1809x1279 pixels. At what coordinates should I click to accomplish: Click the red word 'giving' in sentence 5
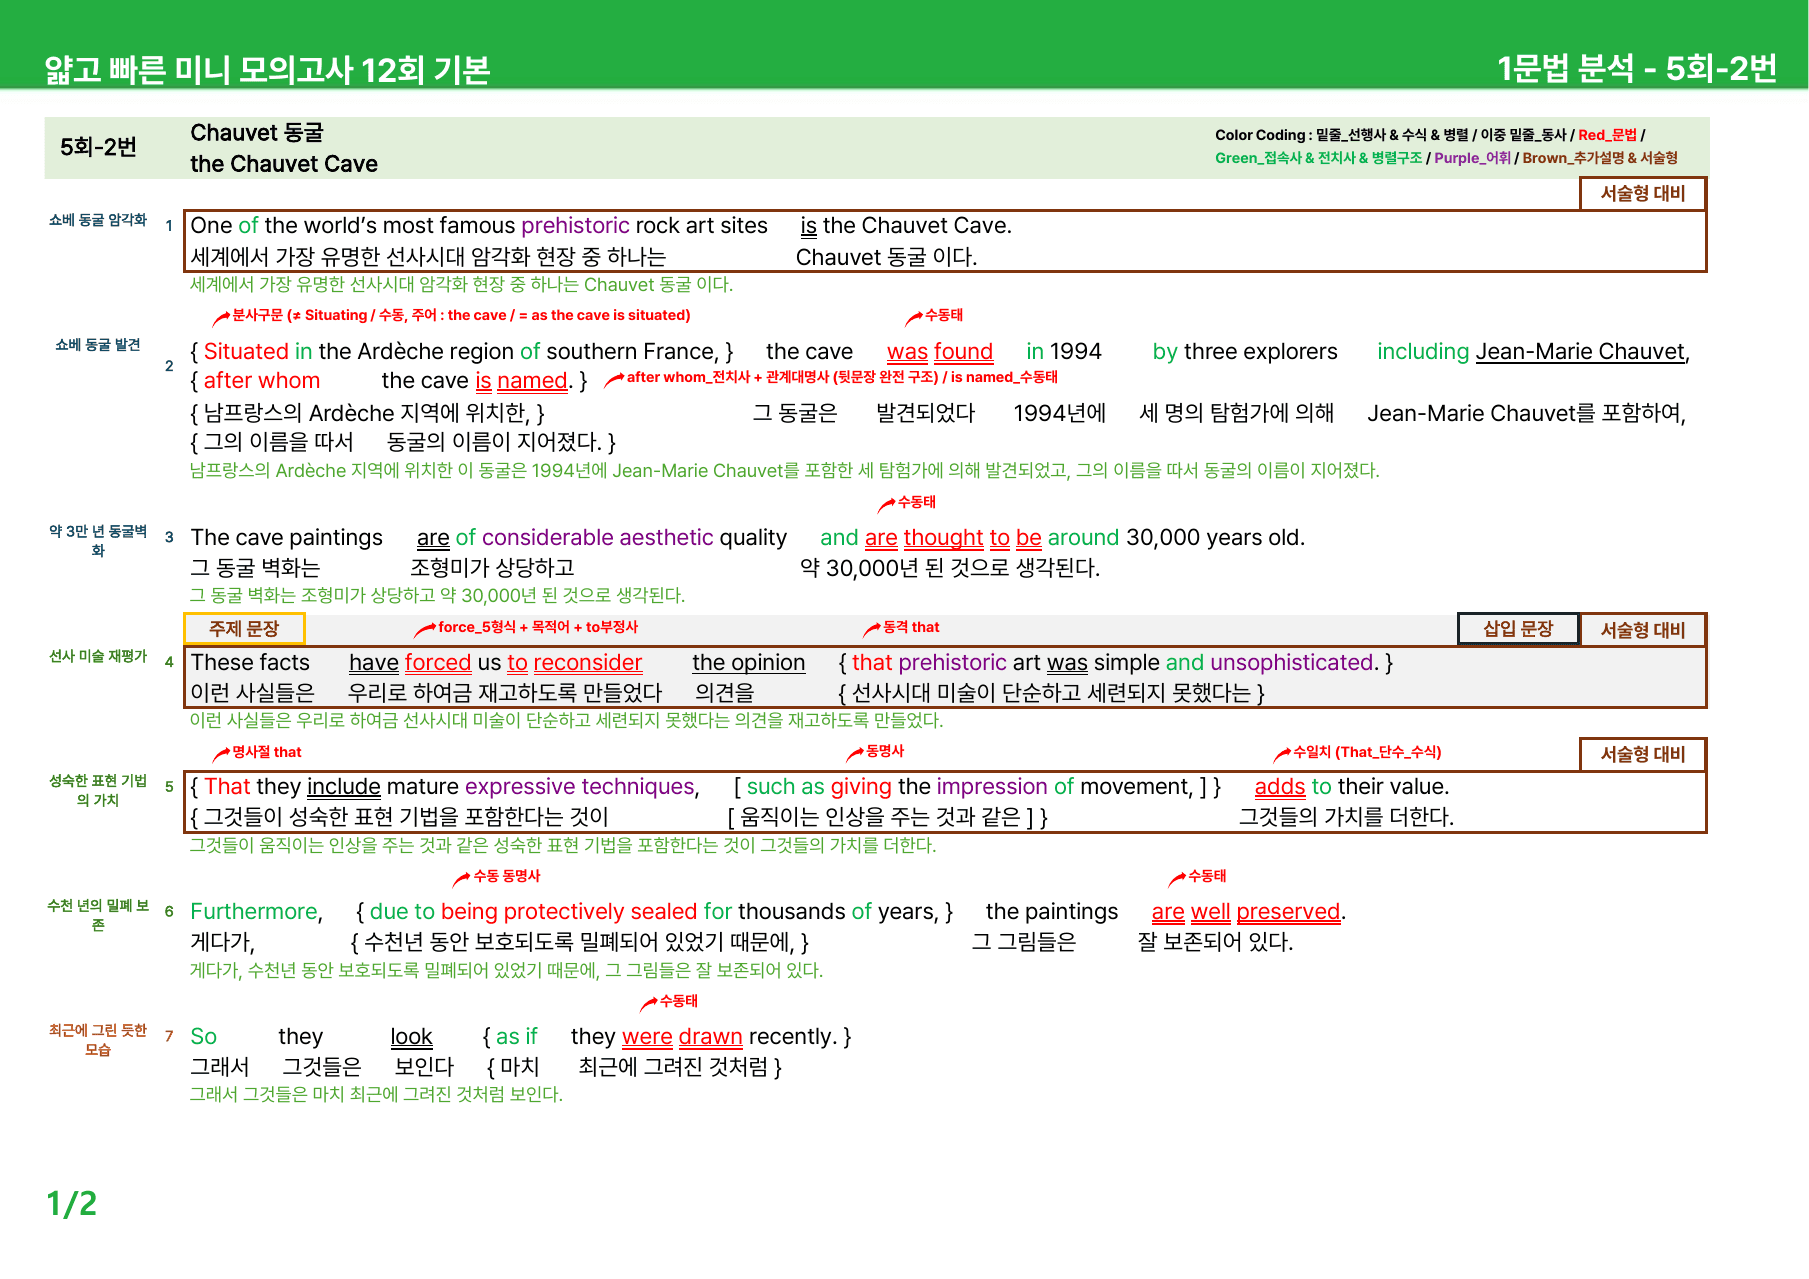tap(861, 787)
